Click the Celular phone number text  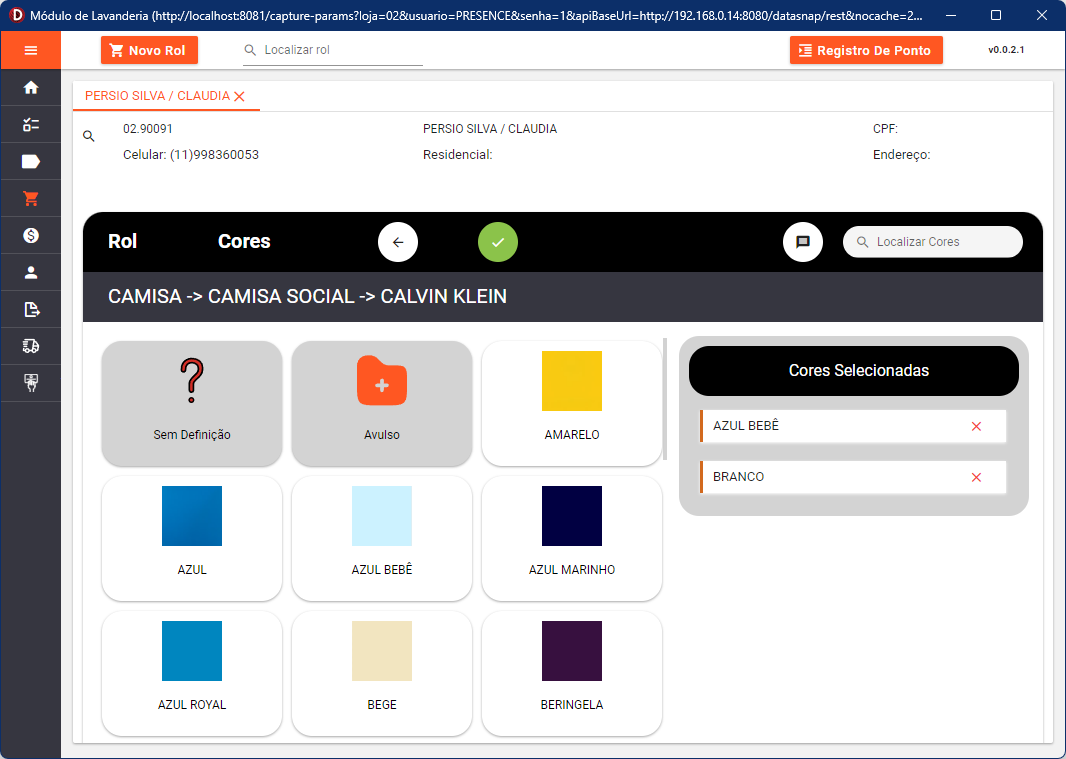tap(191, 155)
